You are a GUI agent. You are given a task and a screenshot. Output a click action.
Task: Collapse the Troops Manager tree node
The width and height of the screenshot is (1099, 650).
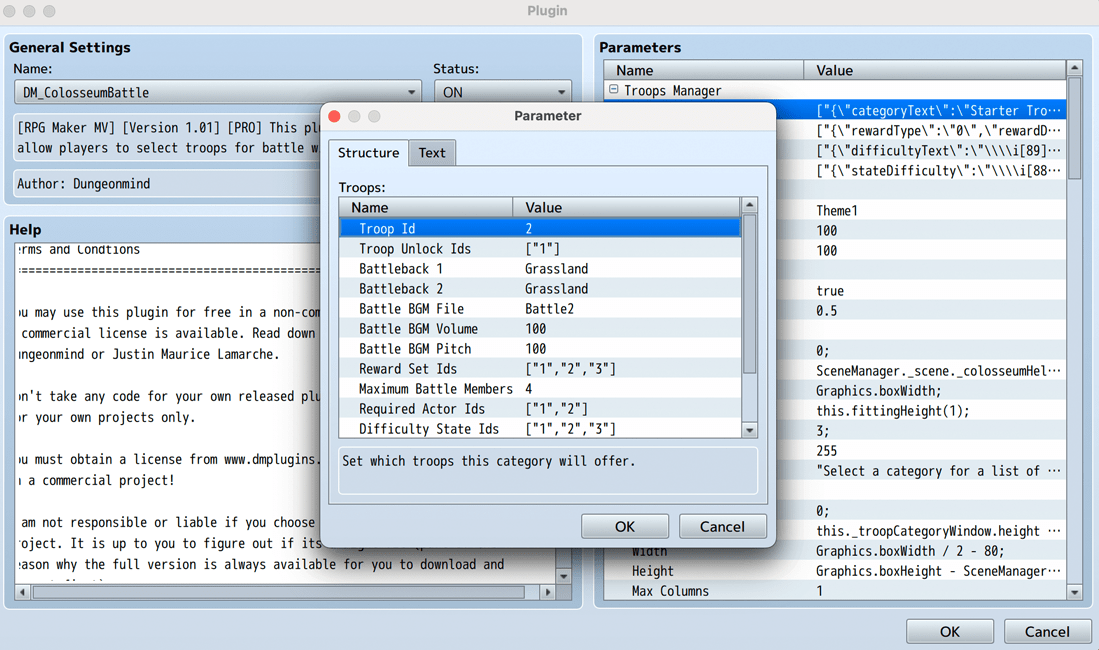coord(613,90)
